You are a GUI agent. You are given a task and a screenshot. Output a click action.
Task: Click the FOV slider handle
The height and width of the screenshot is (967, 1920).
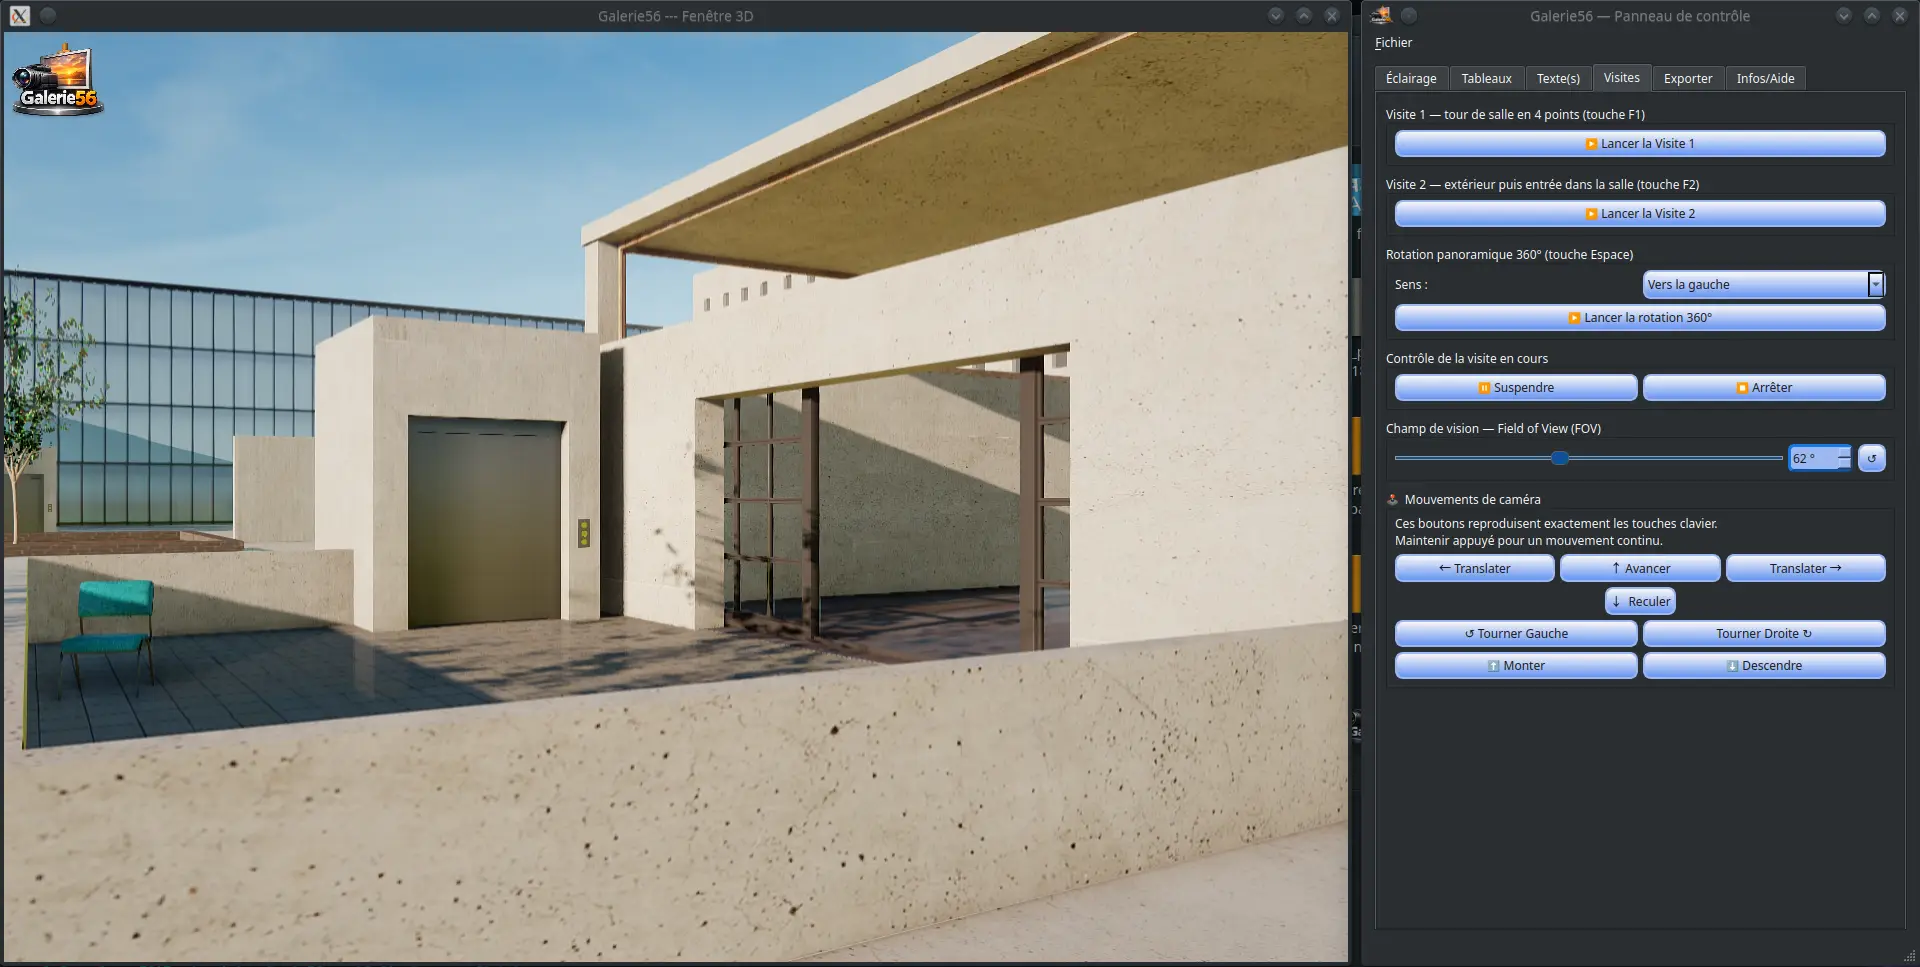click(x=1560, y=458)
